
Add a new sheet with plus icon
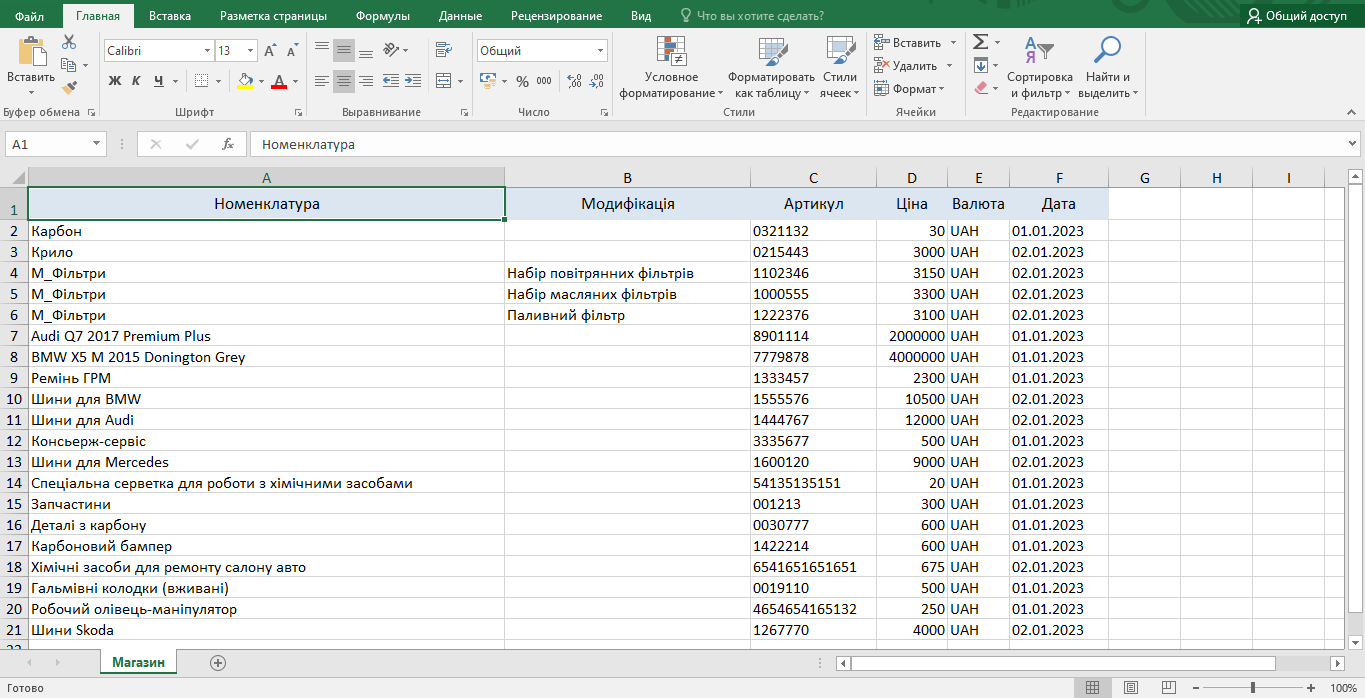[x=218, y=662]
